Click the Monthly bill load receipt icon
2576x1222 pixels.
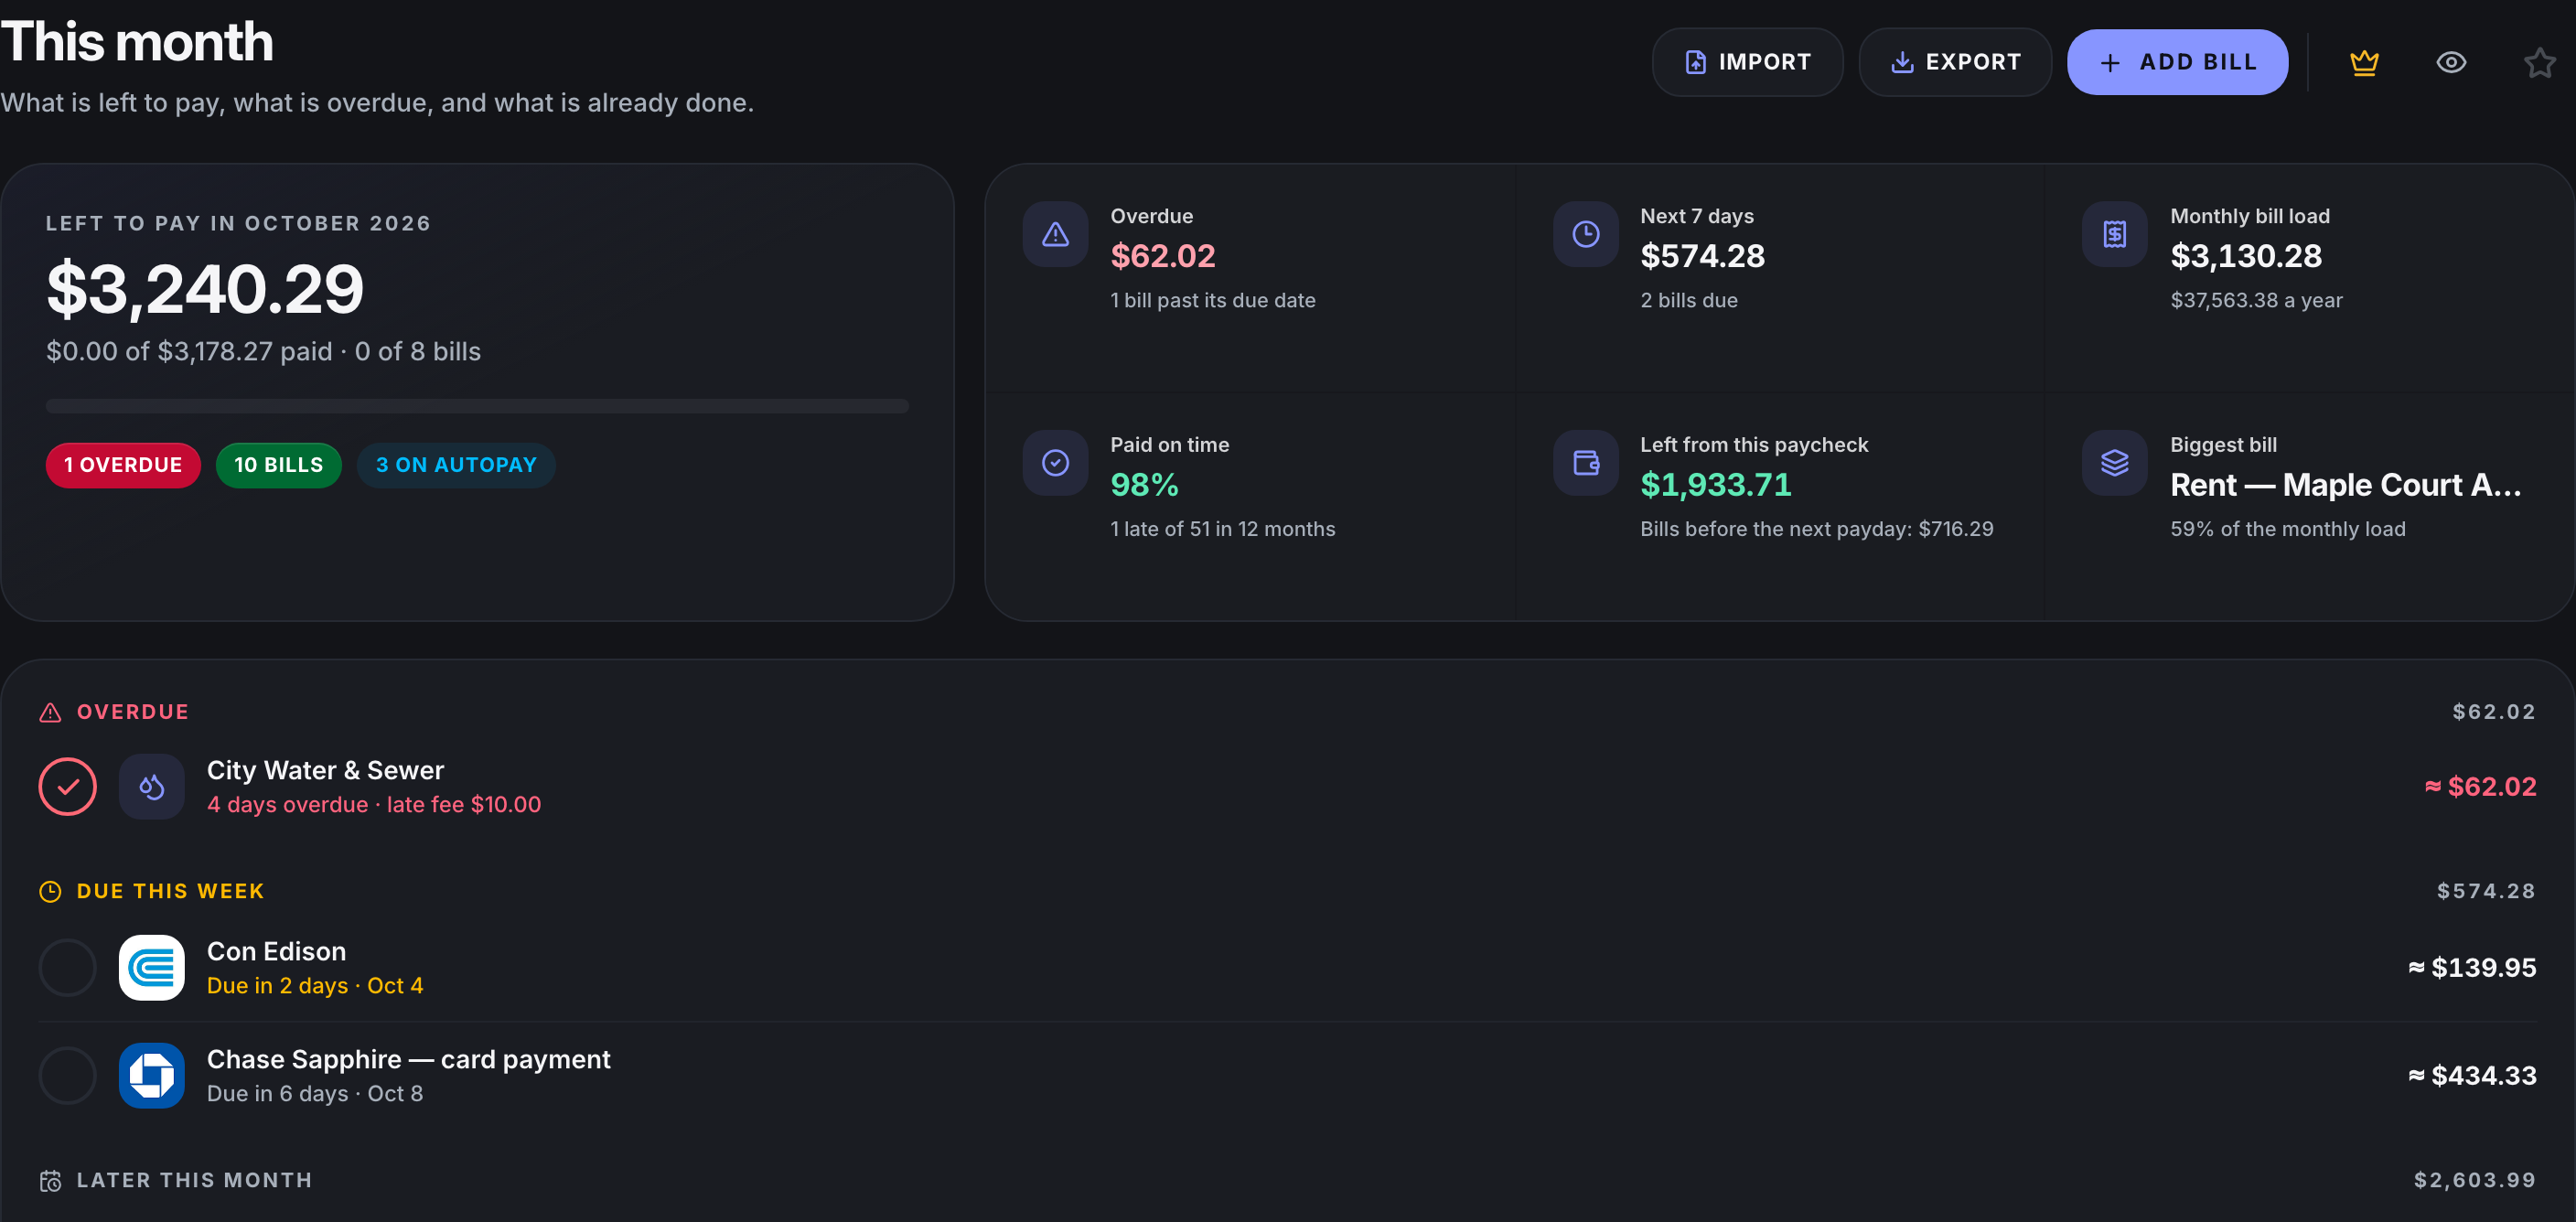coord(2114,234)
